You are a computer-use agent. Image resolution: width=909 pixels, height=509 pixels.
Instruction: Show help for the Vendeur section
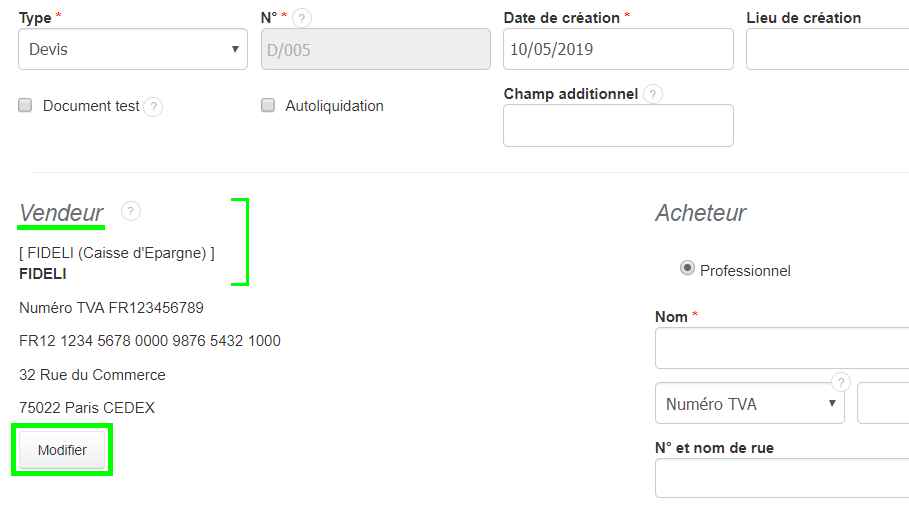point(131,211)
